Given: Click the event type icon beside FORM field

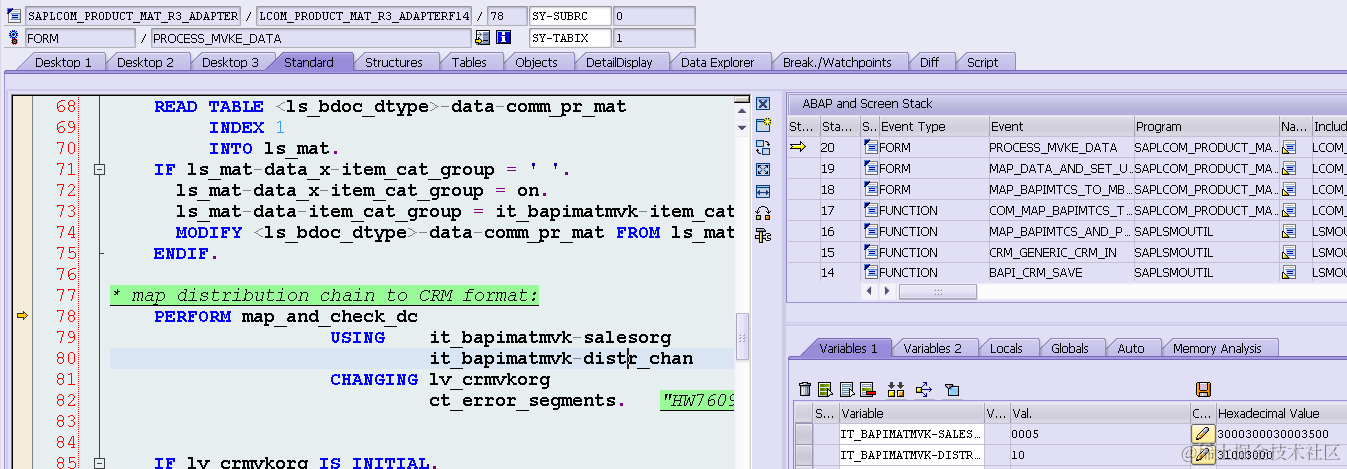Looking at the screenshot, I should pos(14,38).
